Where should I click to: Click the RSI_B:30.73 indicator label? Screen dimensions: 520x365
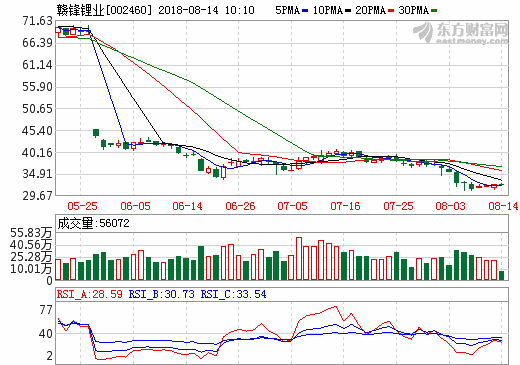click(x=161, y=294)
